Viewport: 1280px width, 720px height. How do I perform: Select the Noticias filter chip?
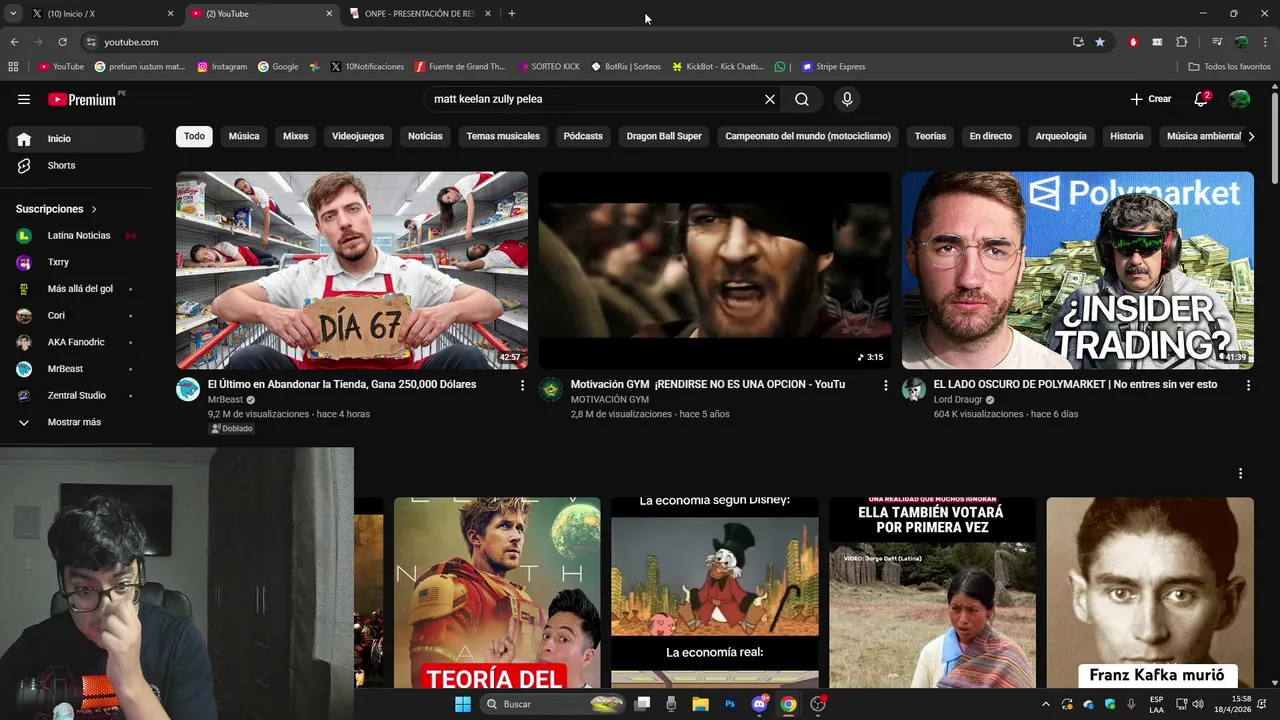[425, 136]
